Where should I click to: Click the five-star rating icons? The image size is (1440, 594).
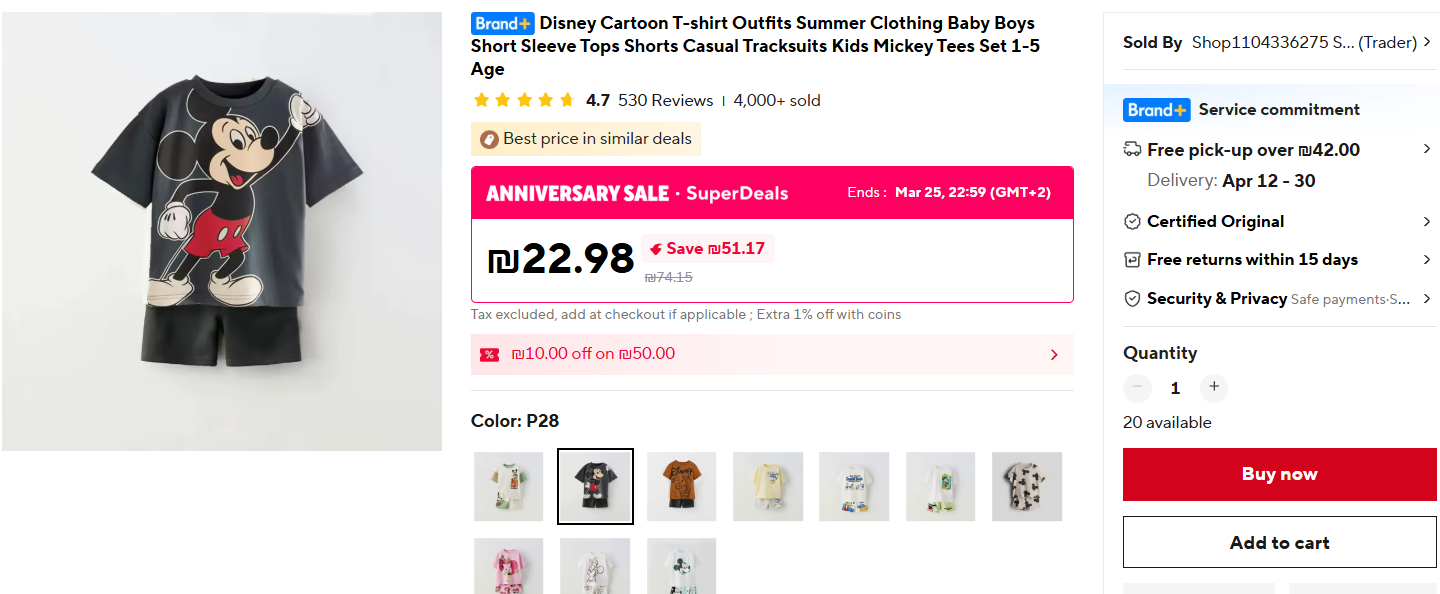[523, 100]
